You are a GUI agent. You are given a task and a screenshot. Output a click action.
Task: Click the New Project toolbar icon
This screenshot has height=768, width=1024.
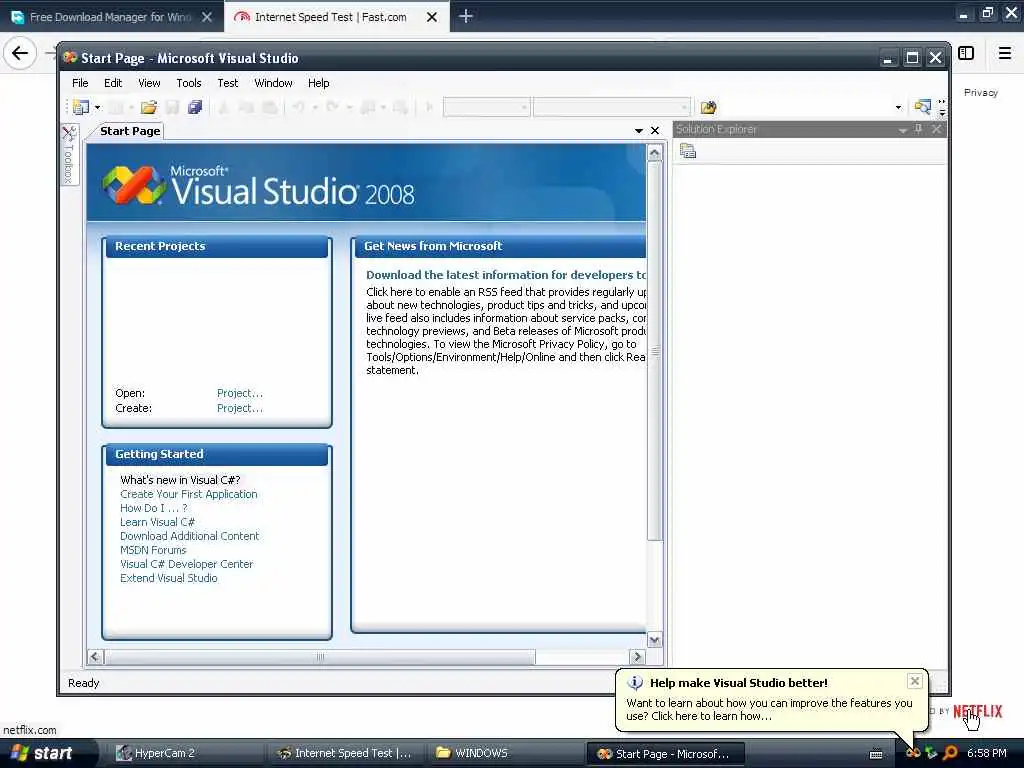click(x=81, y=107)
